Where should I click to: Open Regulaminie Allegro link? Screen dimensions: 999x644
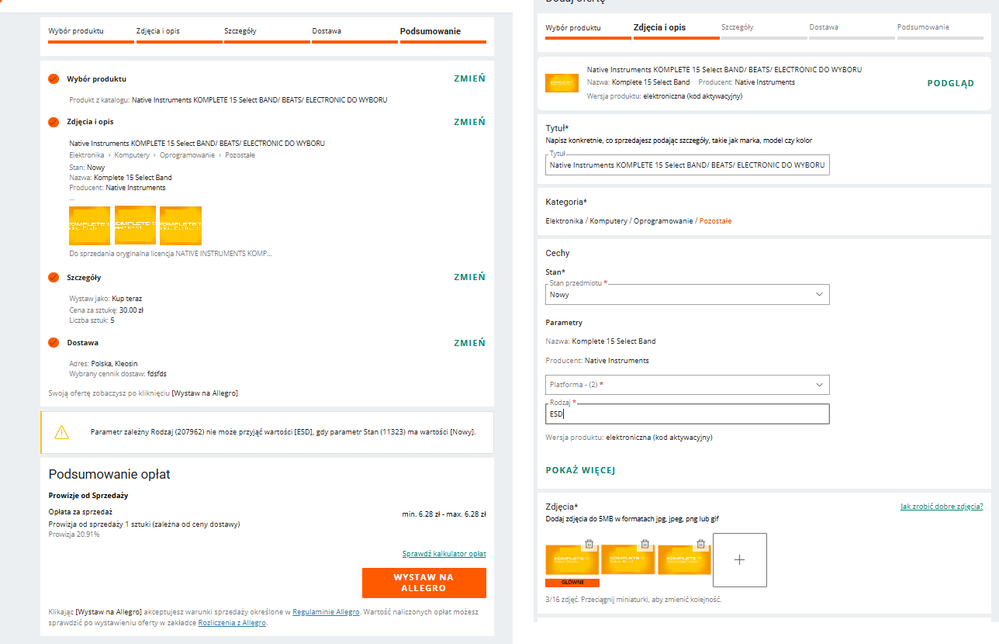pos(326,612)
